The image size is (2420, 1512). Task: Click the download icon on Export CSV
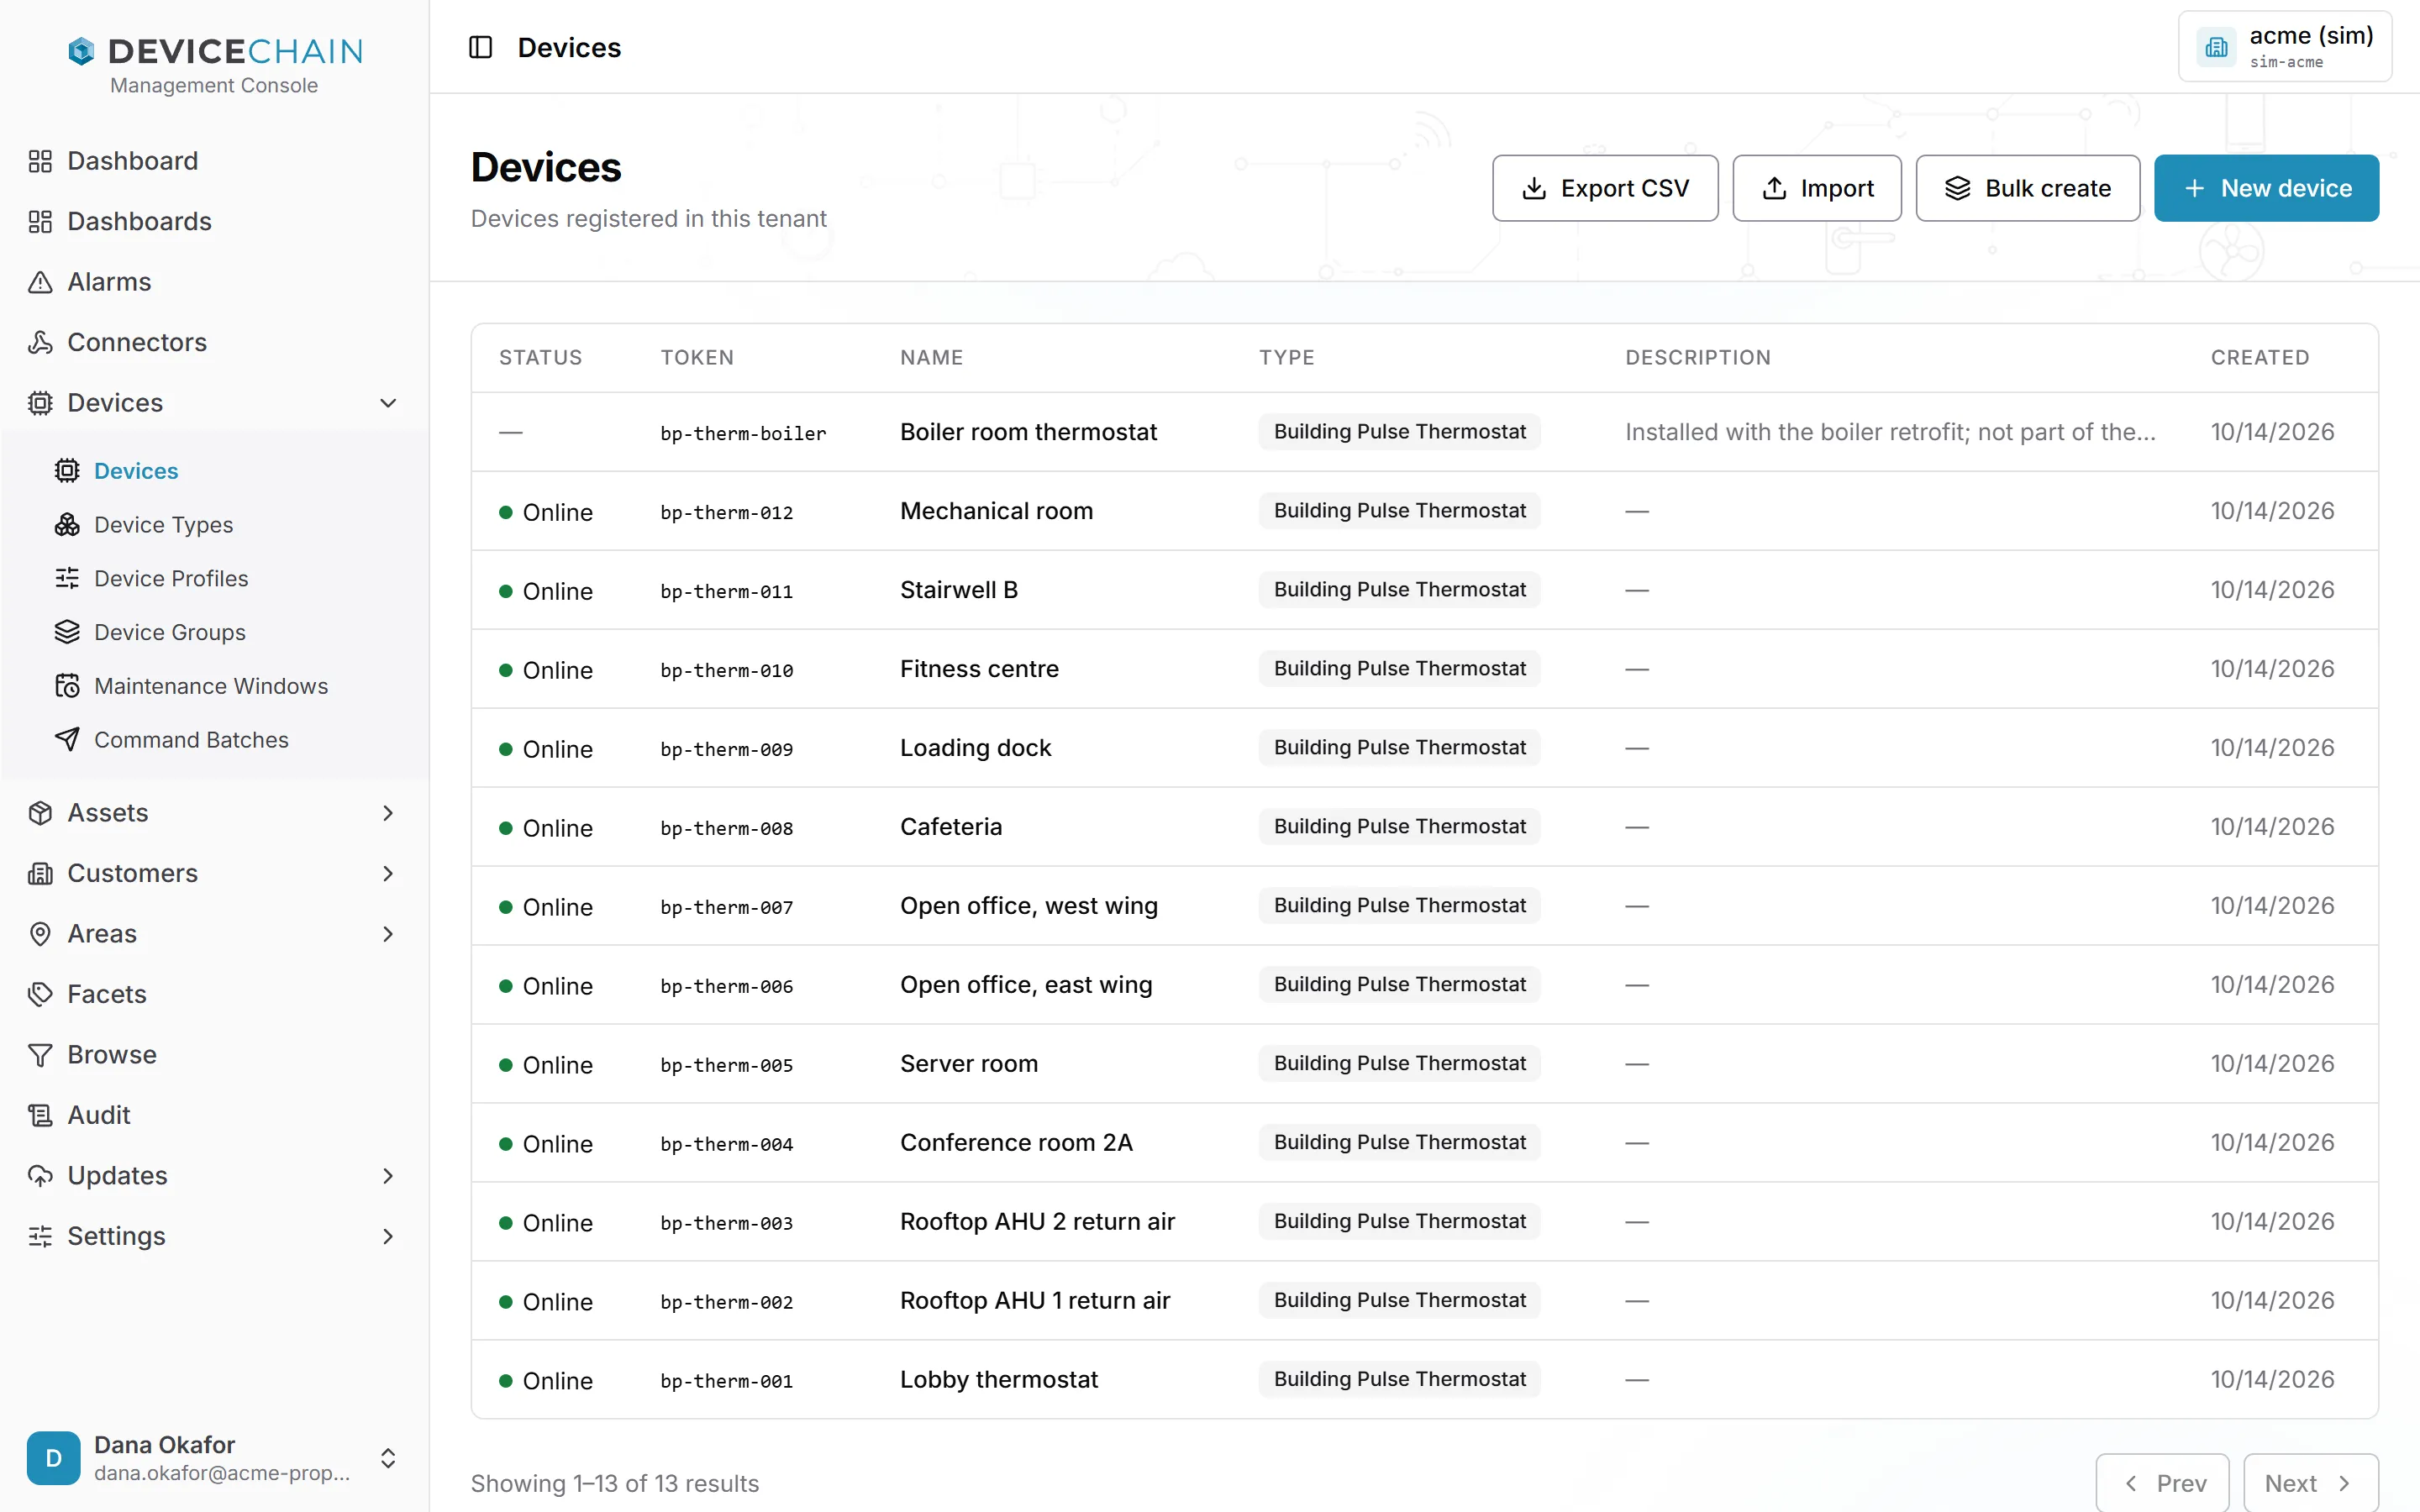tap(1534, 188)
